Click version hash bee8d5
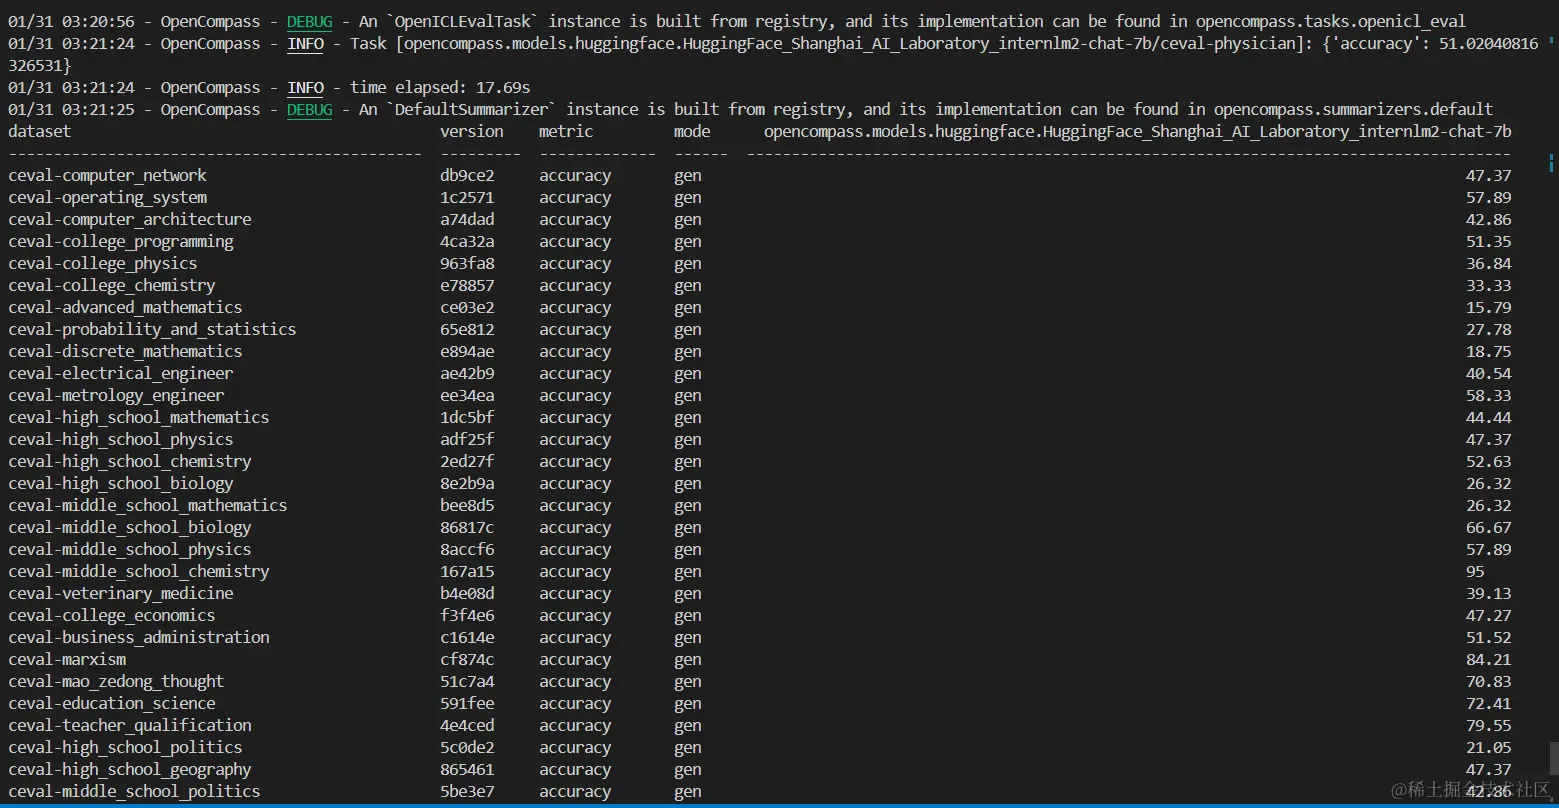This screenshot has width=1559, height=808. 467,505
